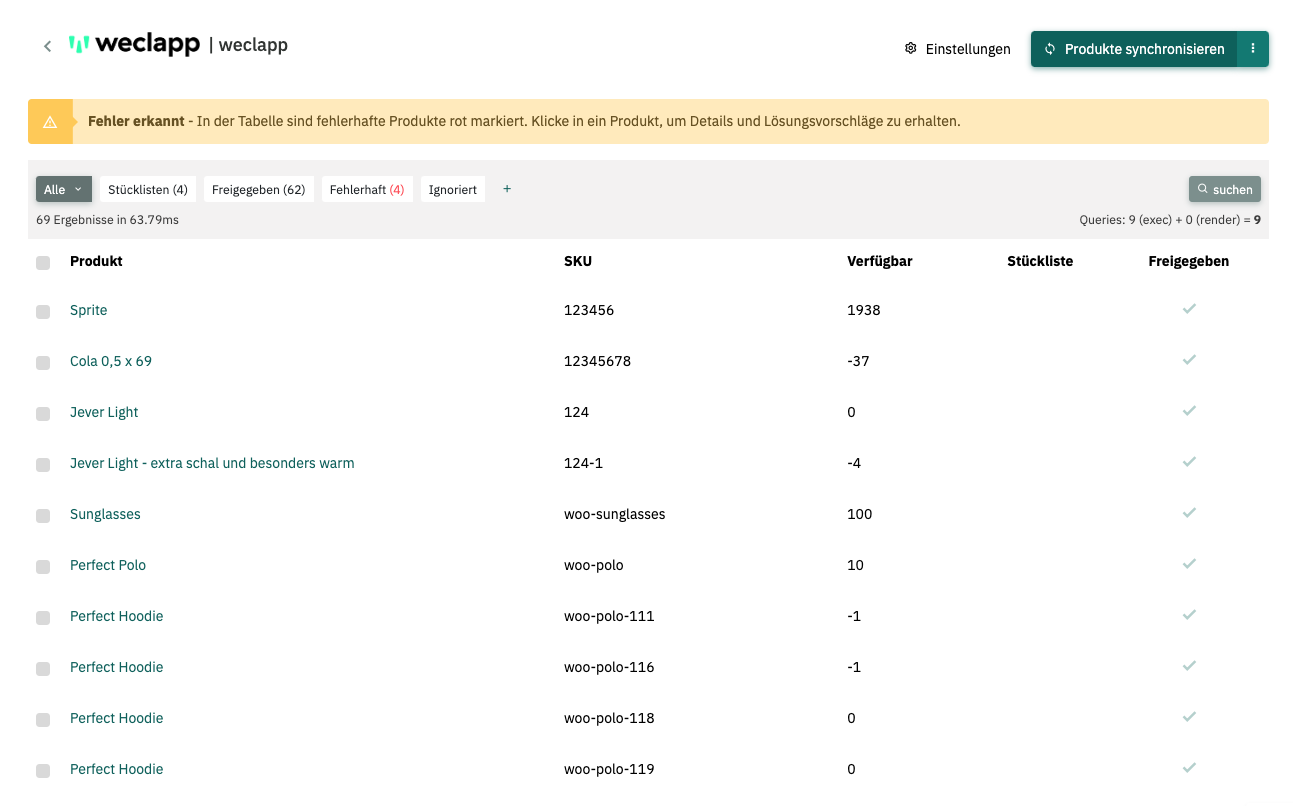Screen dimensions: 1293x806
Task: Click the plus icon to add filter
Action: tap(507, 189)
